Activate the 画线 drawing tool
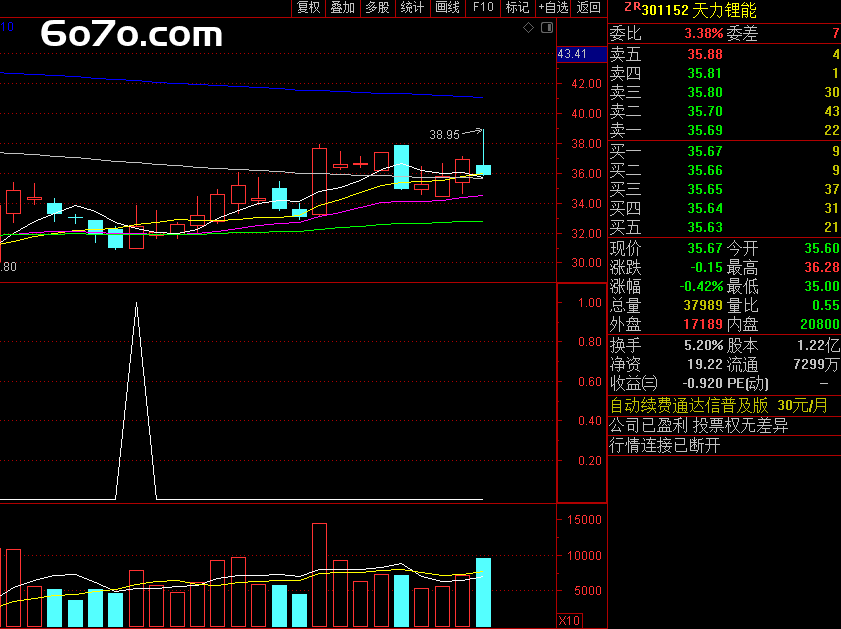 [x=447, y=8]
